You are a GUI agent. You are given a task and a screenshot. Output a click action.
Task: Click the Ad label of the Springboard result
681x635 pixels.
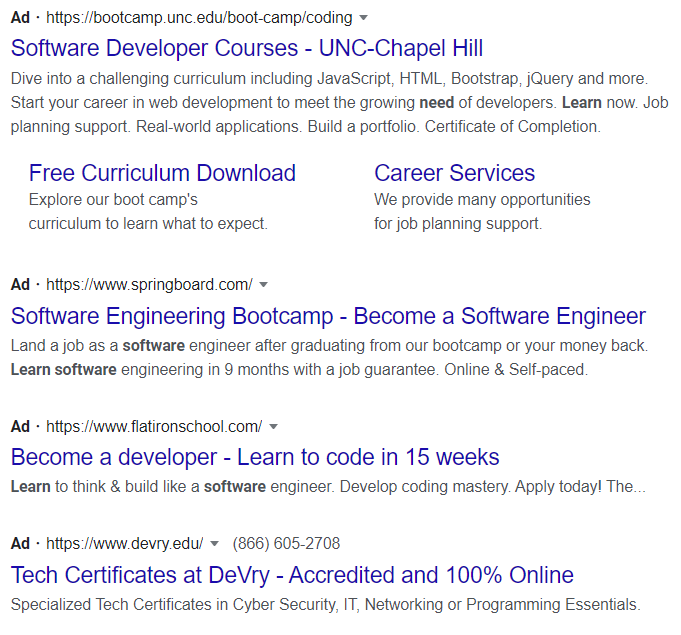point(20,285)
